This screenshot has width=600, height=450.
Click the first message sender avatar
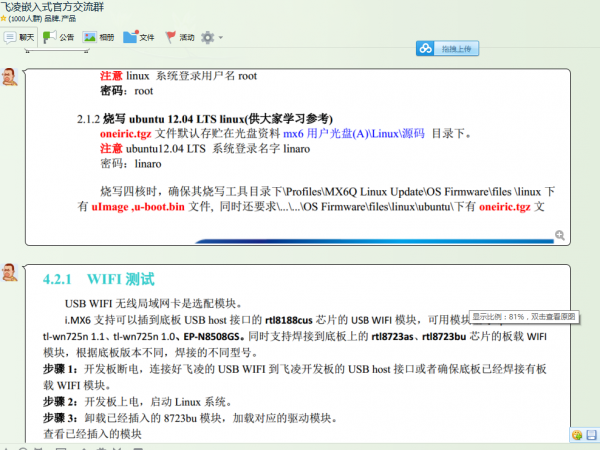pyautogui.click(x=9, y=77)
